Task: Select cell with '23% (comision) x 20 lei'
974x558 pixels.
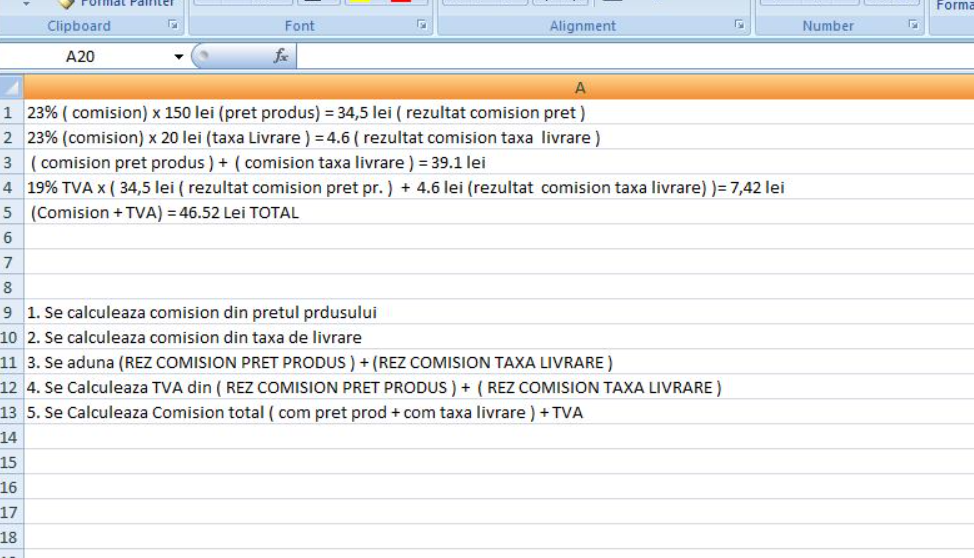Action: click(x=499, y=137)
